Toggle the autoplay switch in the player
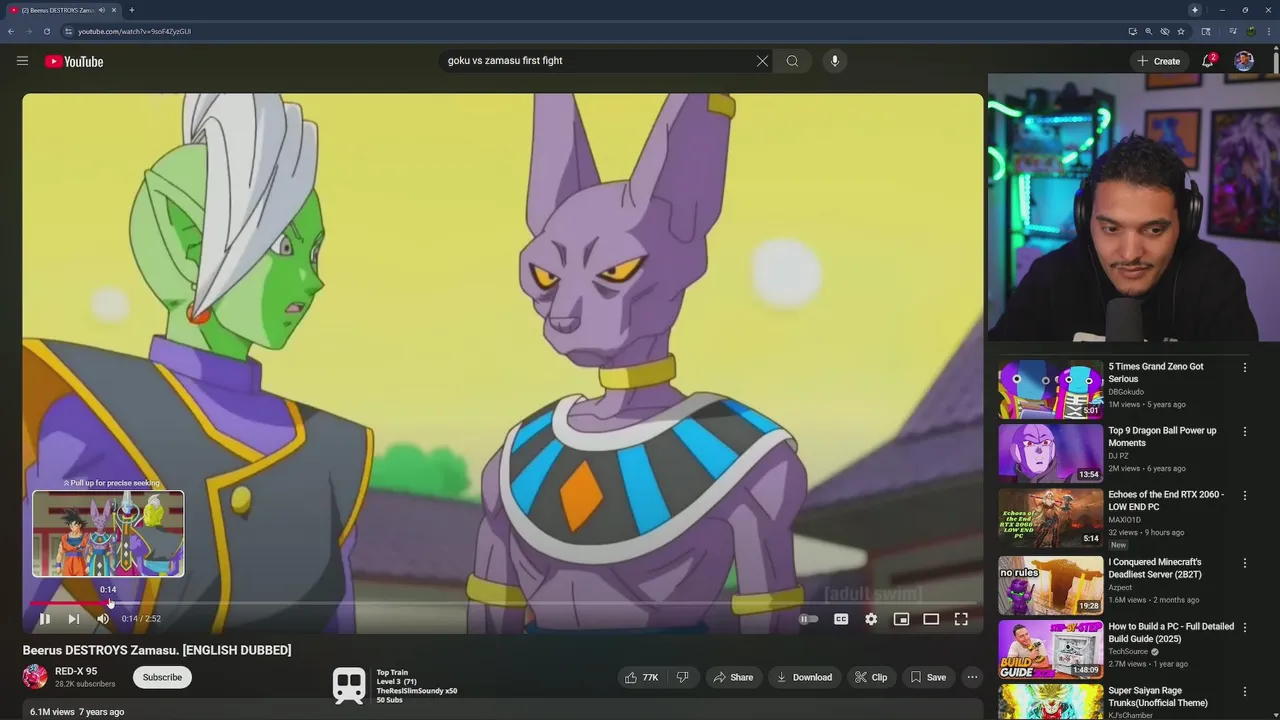 (x=809, y=619)
